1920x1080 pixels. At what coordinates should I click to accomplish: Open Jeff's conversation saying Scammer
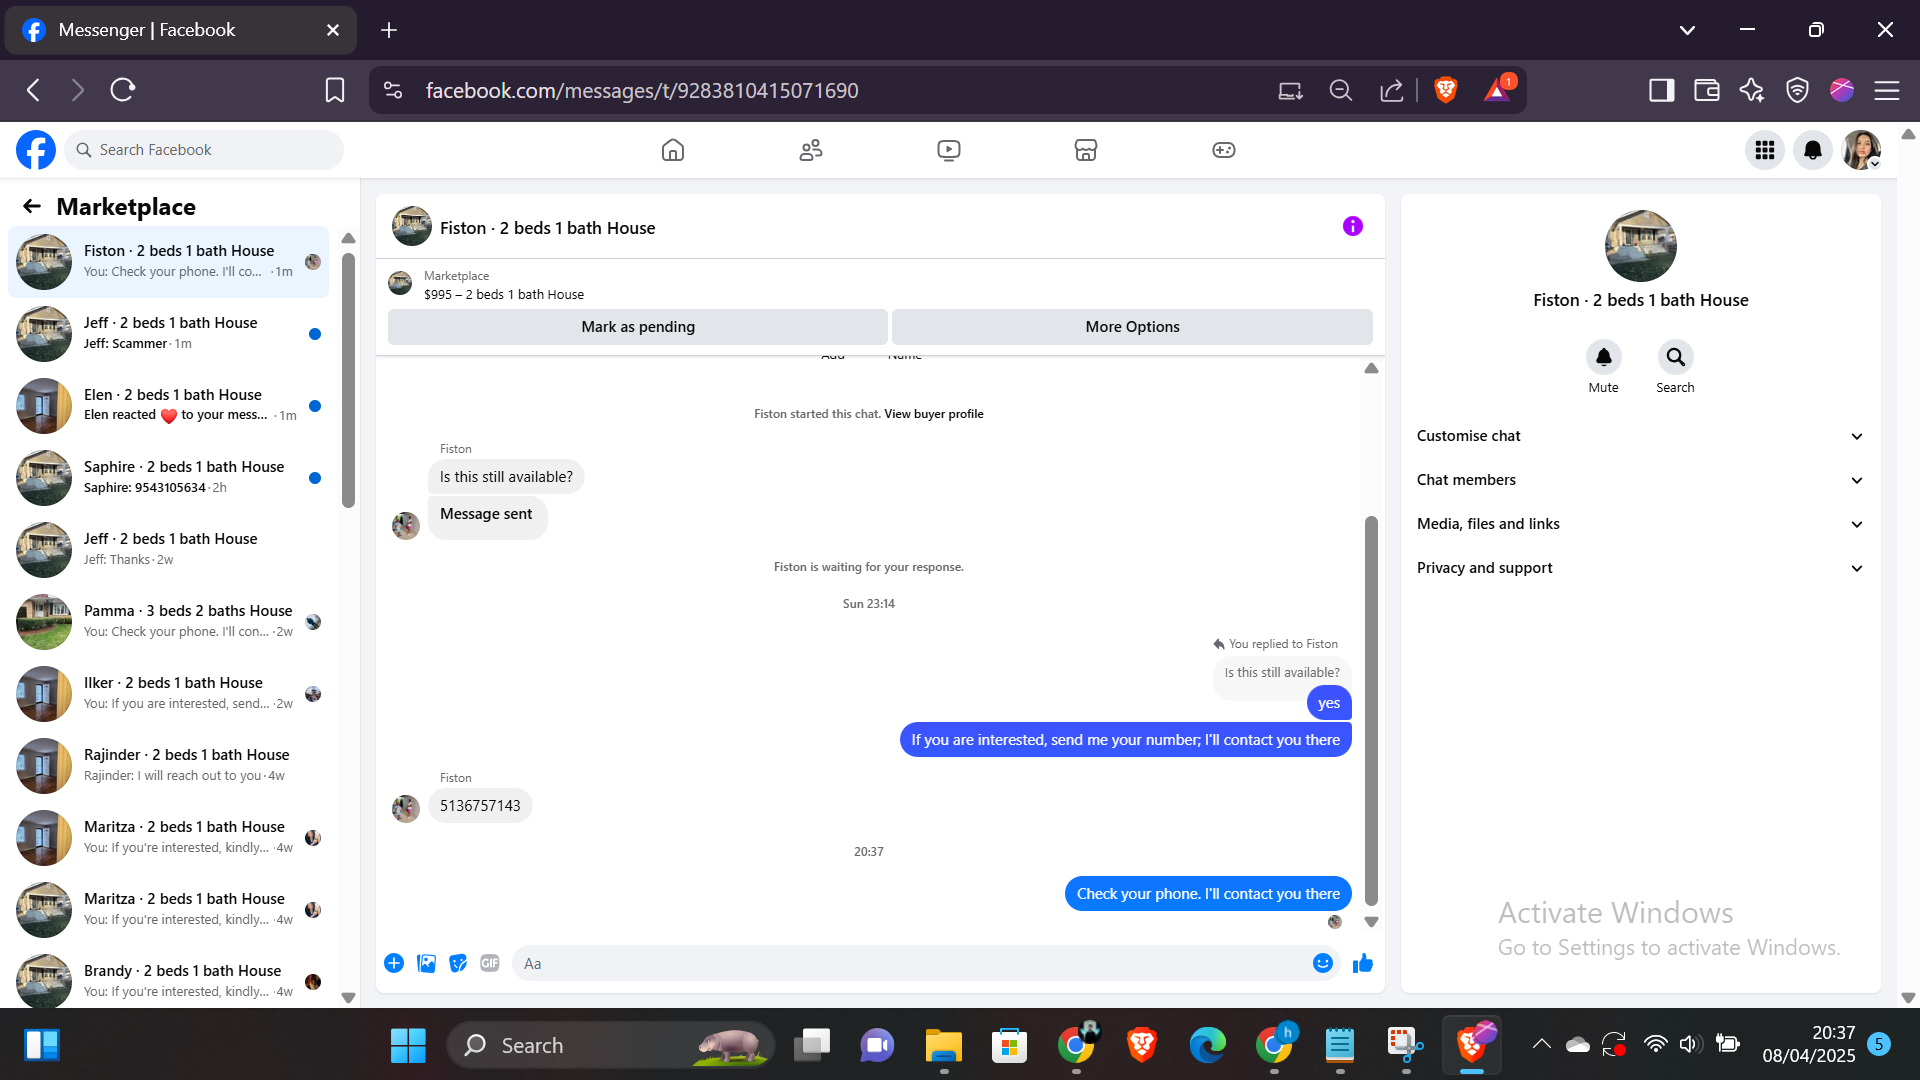pyautogui.click(x=170, y=333)
